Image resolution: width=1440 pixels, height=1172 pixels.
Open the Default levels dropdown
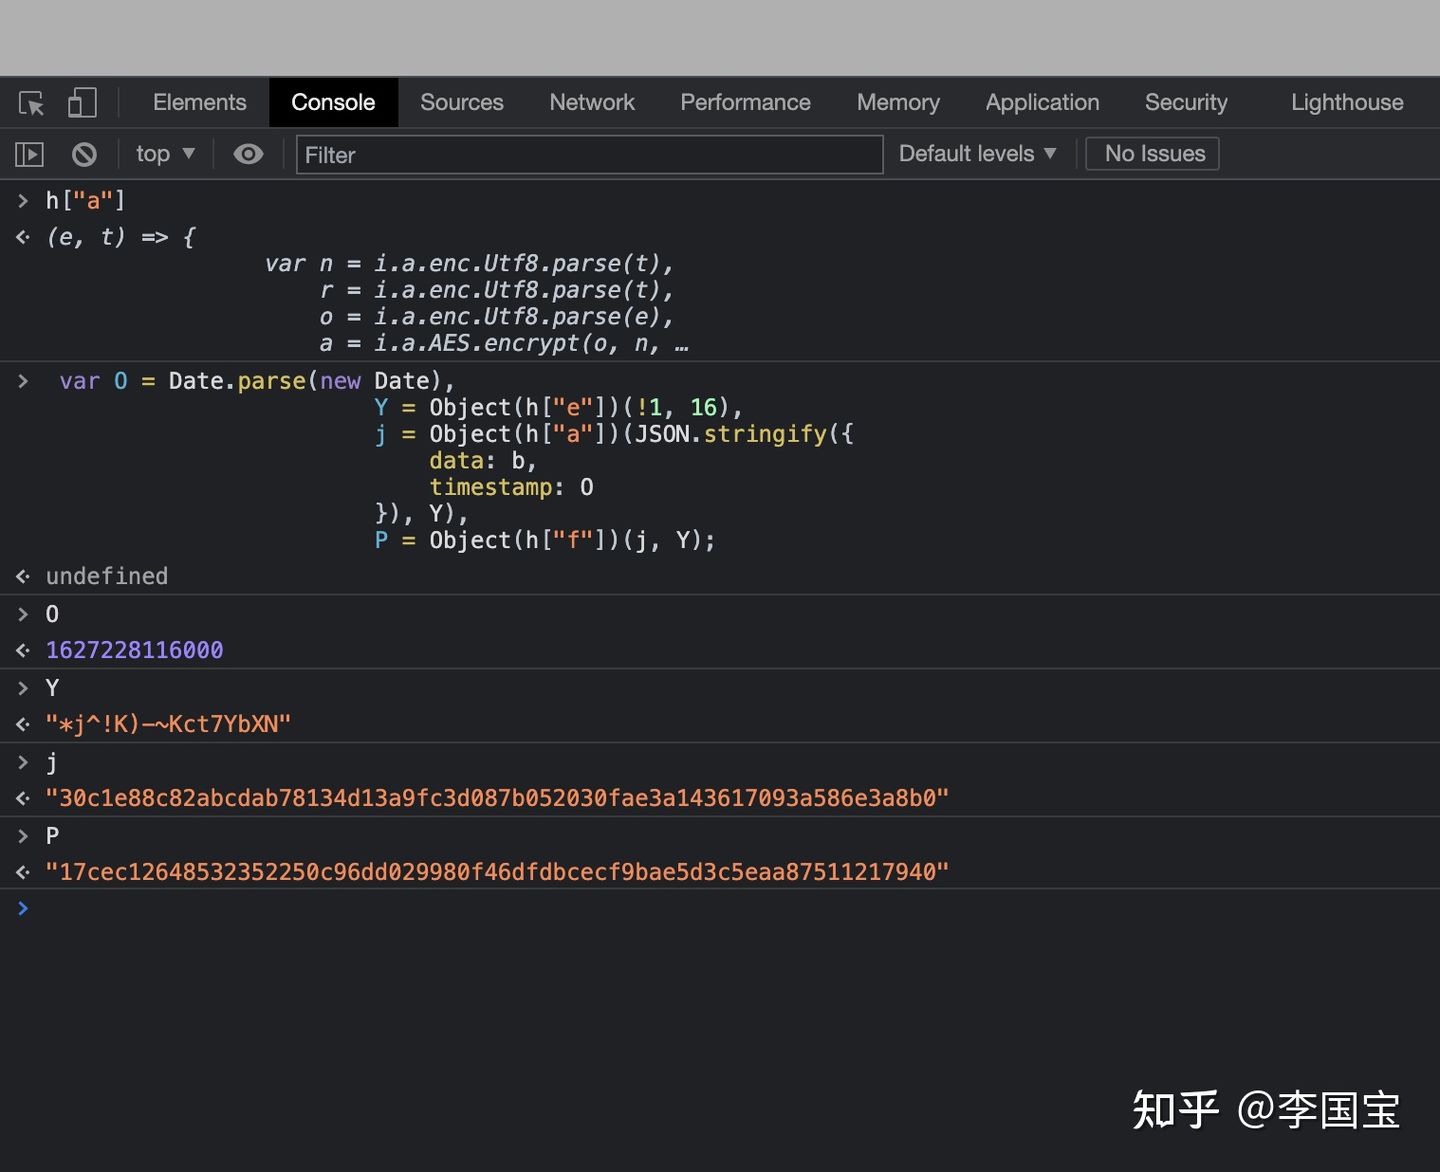977,154
